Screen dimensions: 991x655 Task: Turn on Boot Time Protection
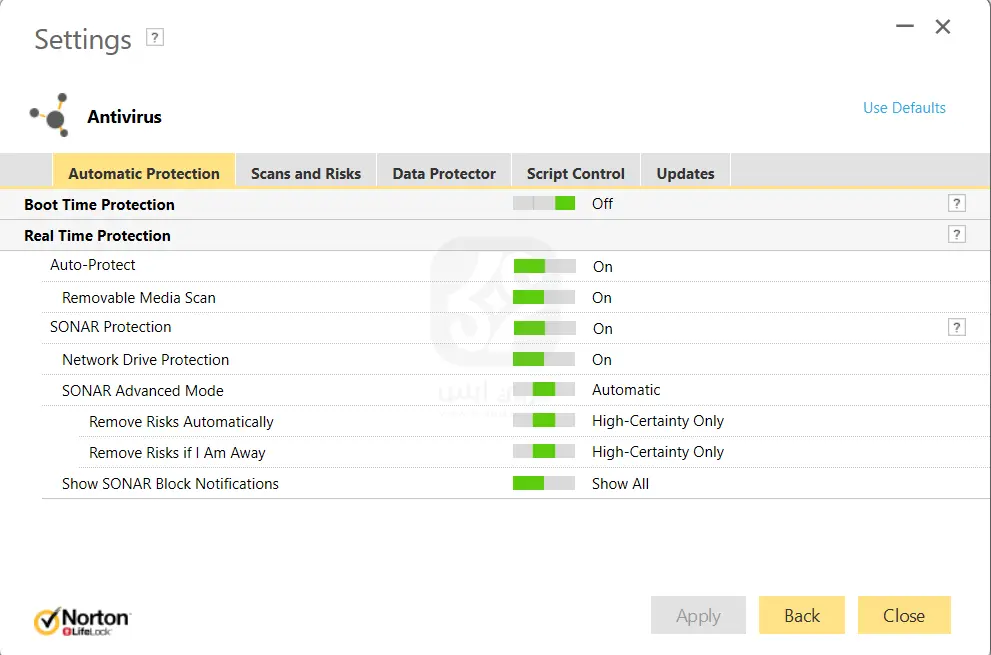point(543,203)
